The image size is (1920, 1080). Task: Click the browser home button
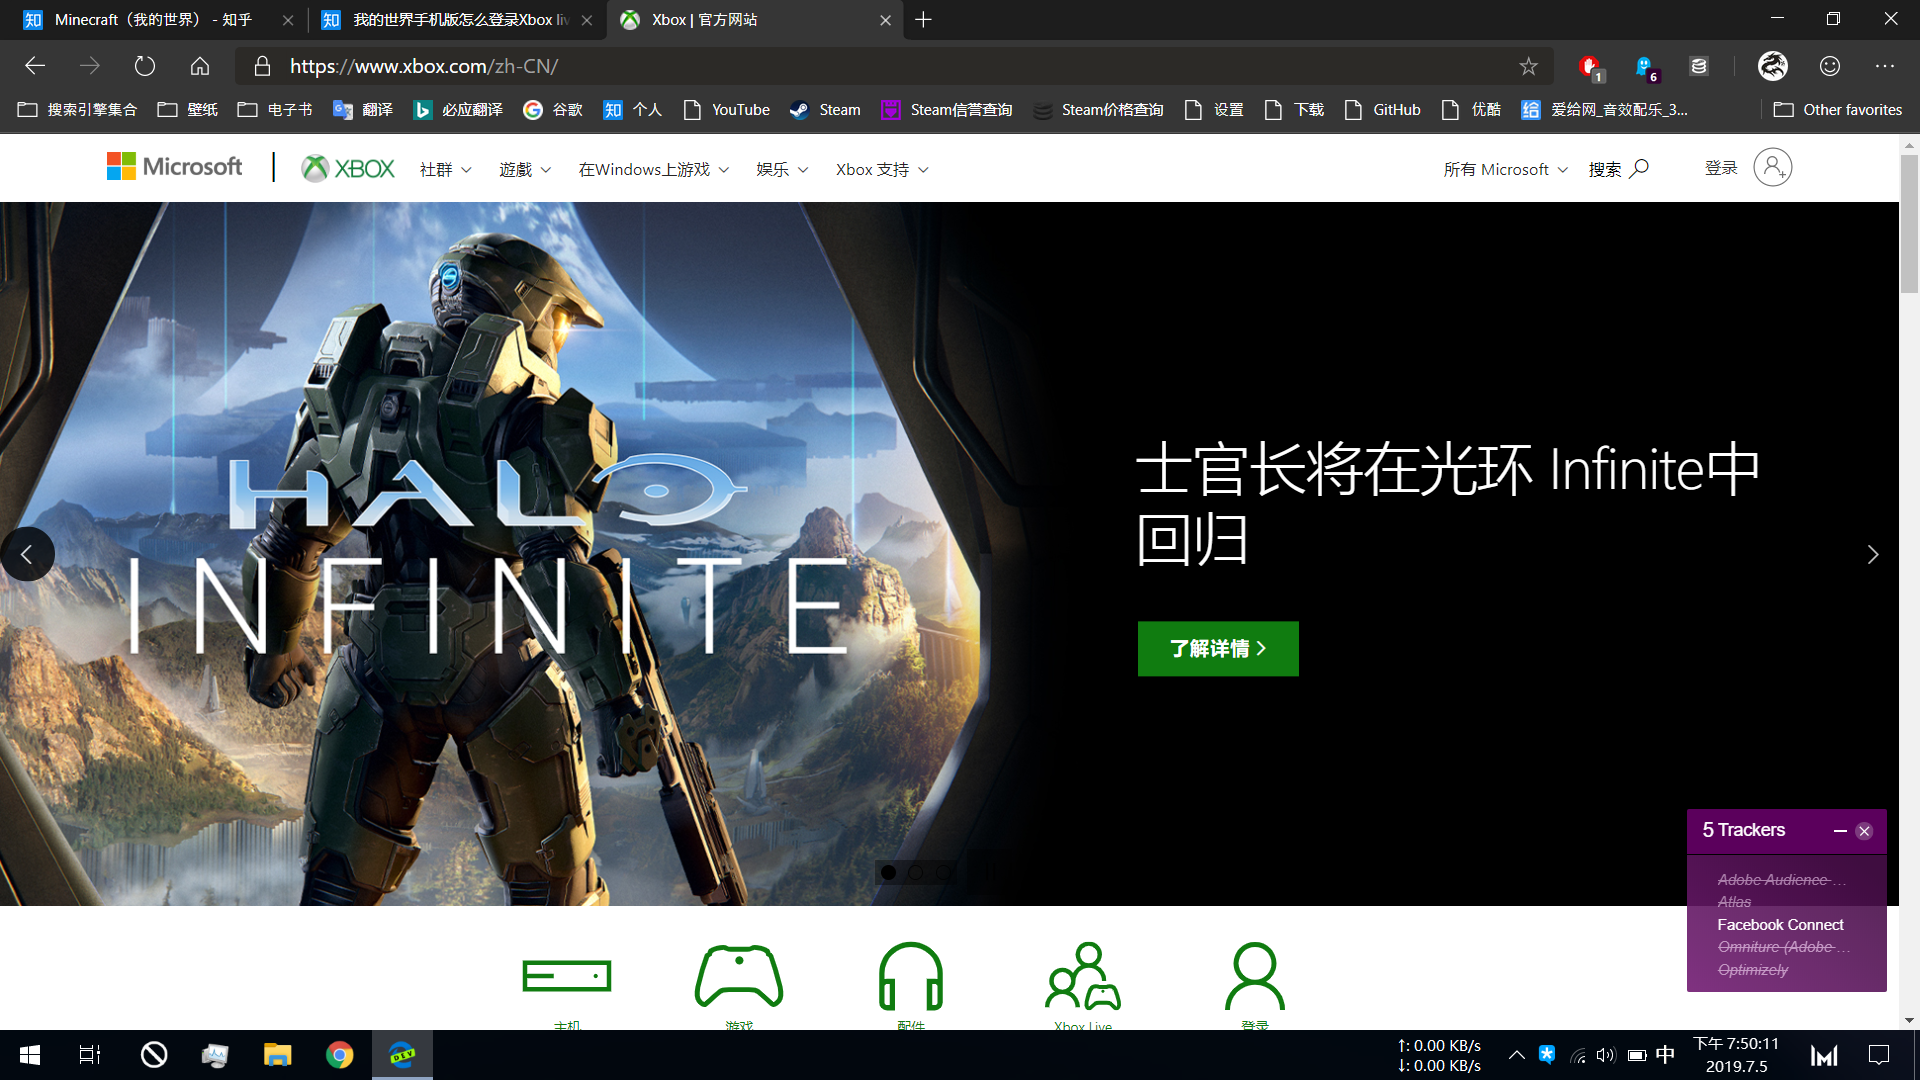click(x=200, y=66)
